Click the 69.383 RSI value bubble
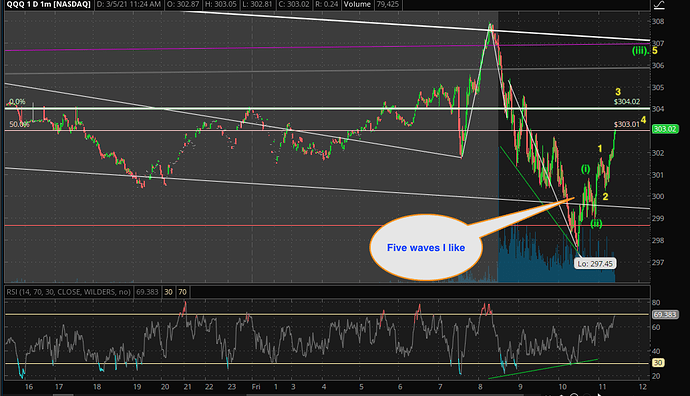The width and height of the screenshot is (690, 396). (665, 315)
